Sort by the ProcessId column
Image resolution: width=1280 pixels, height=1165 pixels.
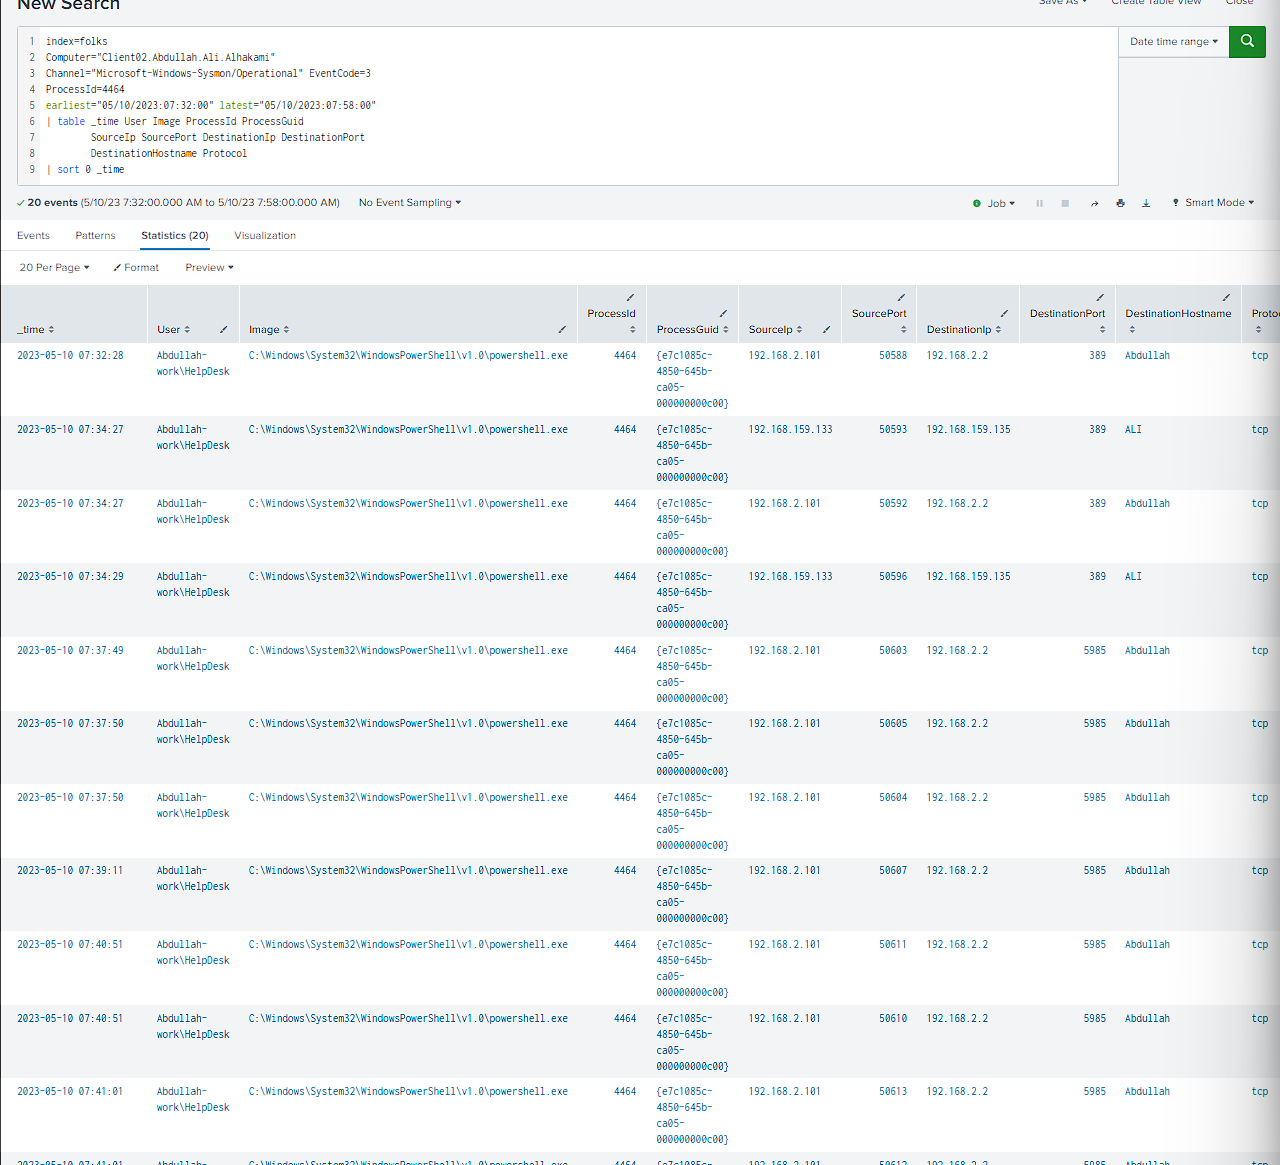tap(611, 320)
